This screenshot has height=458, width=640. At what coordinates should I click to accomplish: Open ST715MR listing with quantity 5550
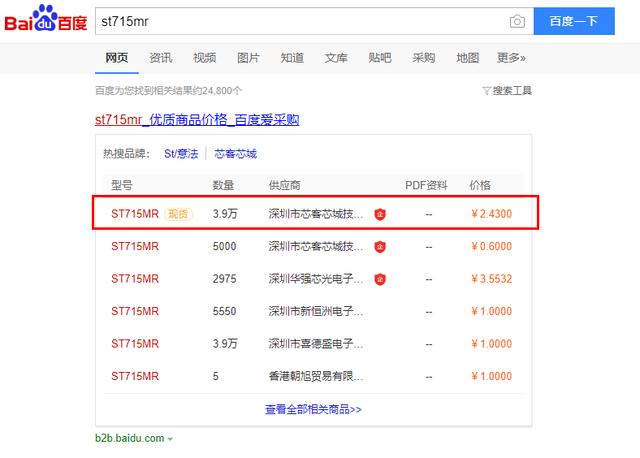point(135,311)
